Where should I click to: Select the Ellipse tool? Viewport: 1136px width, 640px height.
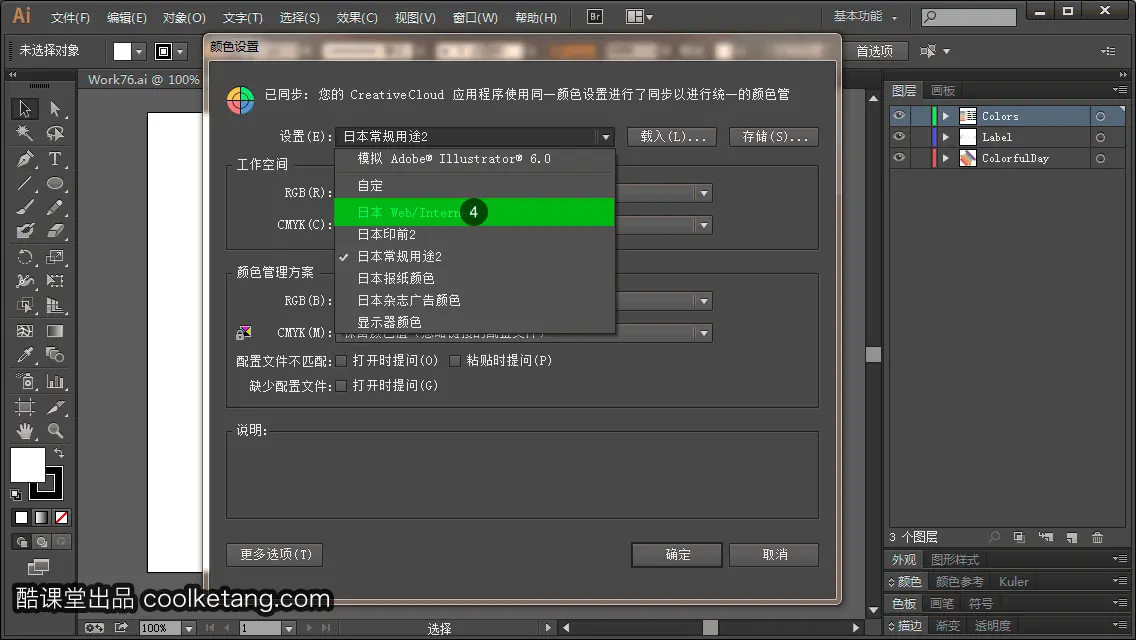(x=55, y=183)
